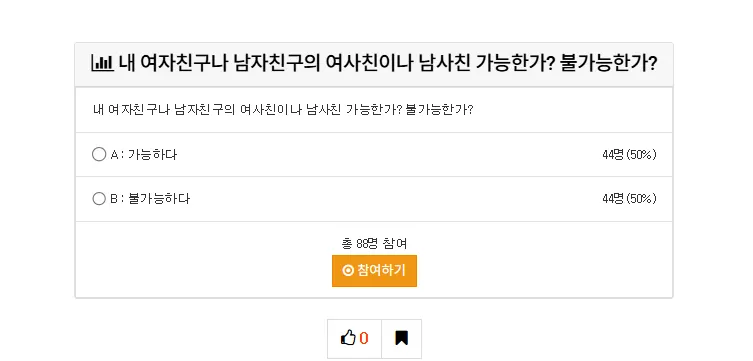
Task: Click empty space in option A row
Action: (x=384, y=155)
